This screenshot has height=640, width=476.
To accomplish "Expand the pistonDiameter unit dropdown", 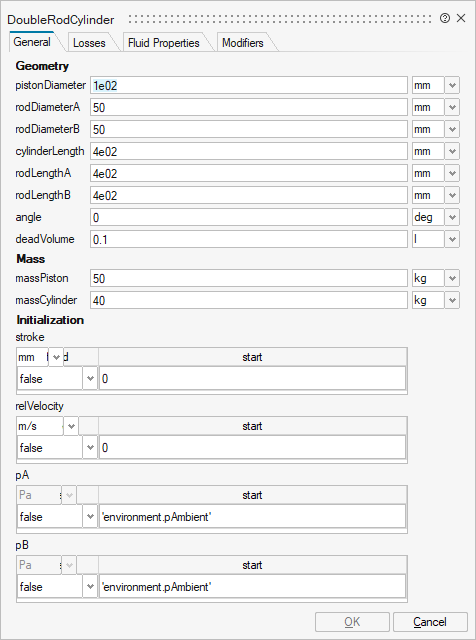I will 452,85.
